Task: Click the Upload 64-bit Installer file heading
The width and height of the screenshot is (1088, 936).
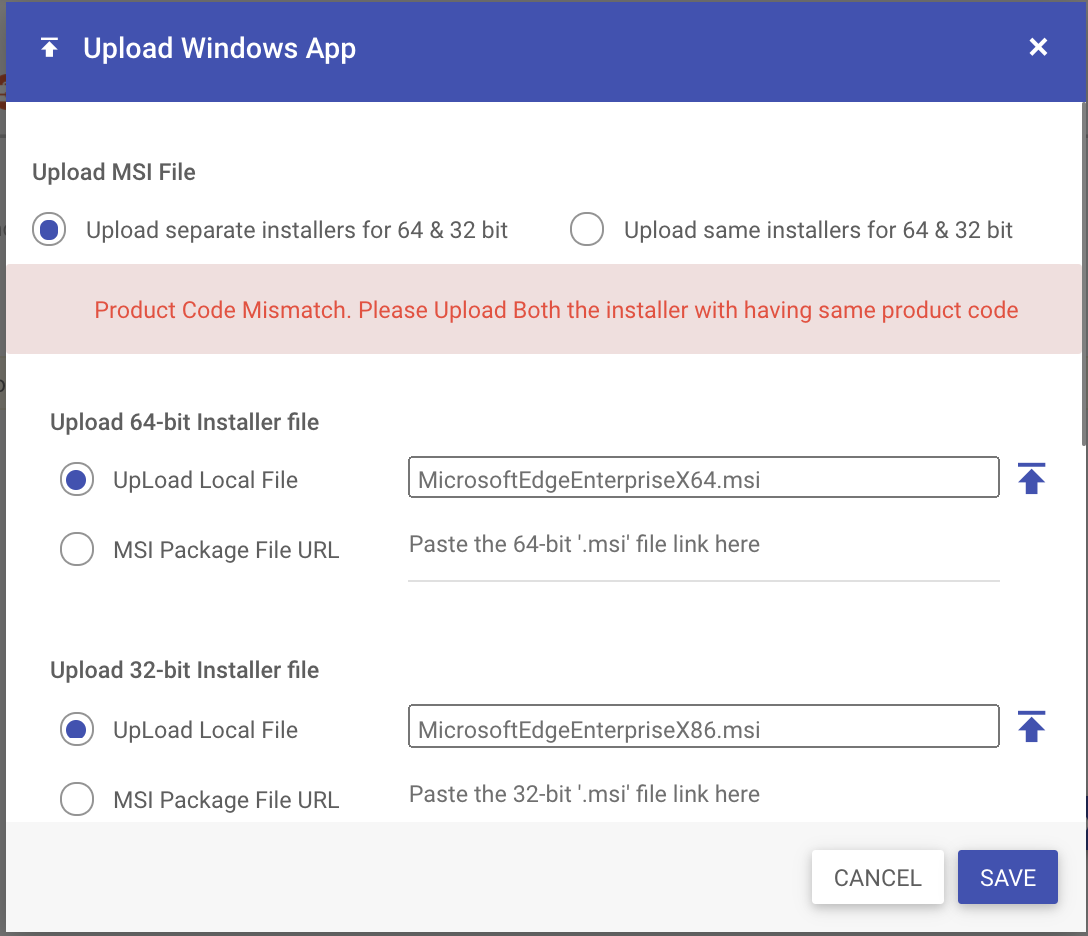Action: pos(185,422)
